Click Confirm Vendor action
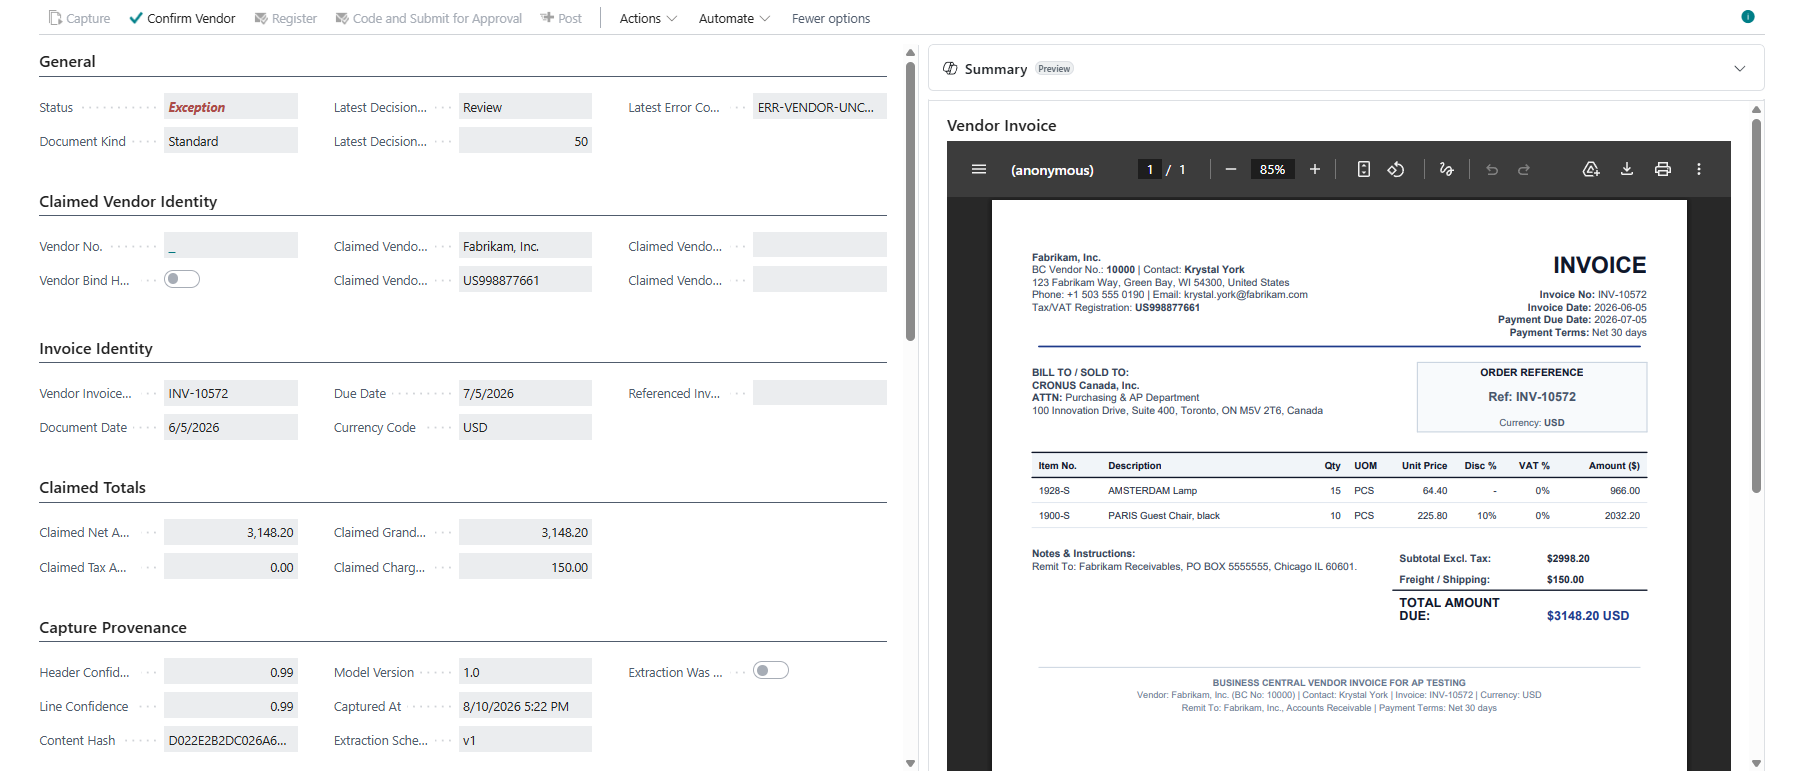1802x771 pixels. tap(182, 18)
